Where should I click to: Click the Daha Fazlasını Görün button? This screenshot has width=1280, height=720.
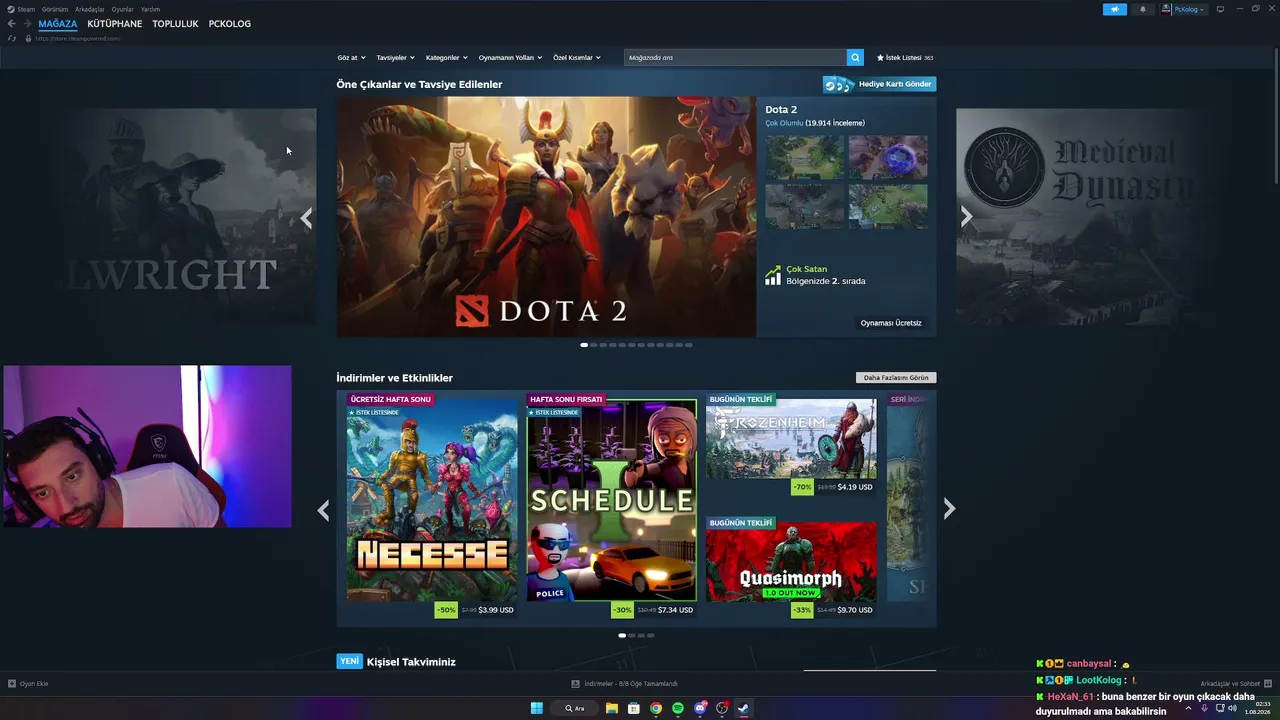point(896,378)
